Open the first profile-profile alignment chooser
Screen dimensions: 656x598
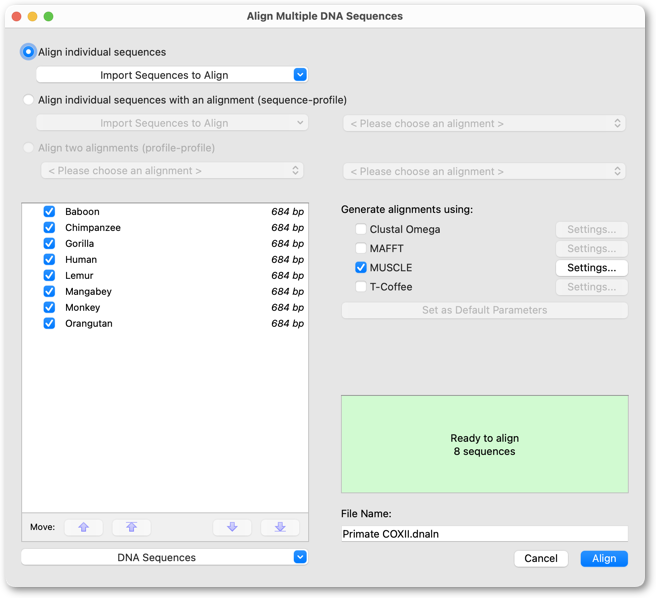coord(172,171)
